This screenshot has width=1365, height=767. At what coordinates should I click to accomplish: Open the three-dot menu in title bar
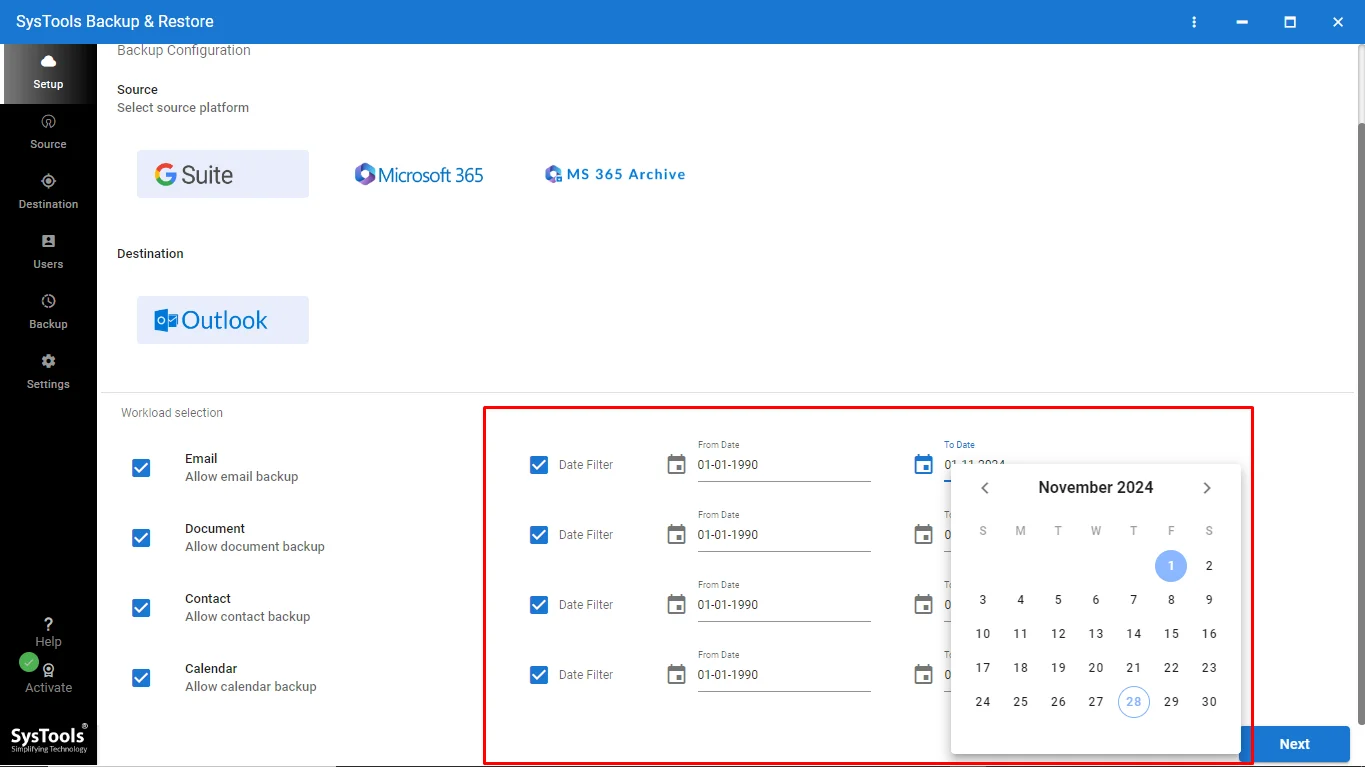click(x=1194, y=22)
